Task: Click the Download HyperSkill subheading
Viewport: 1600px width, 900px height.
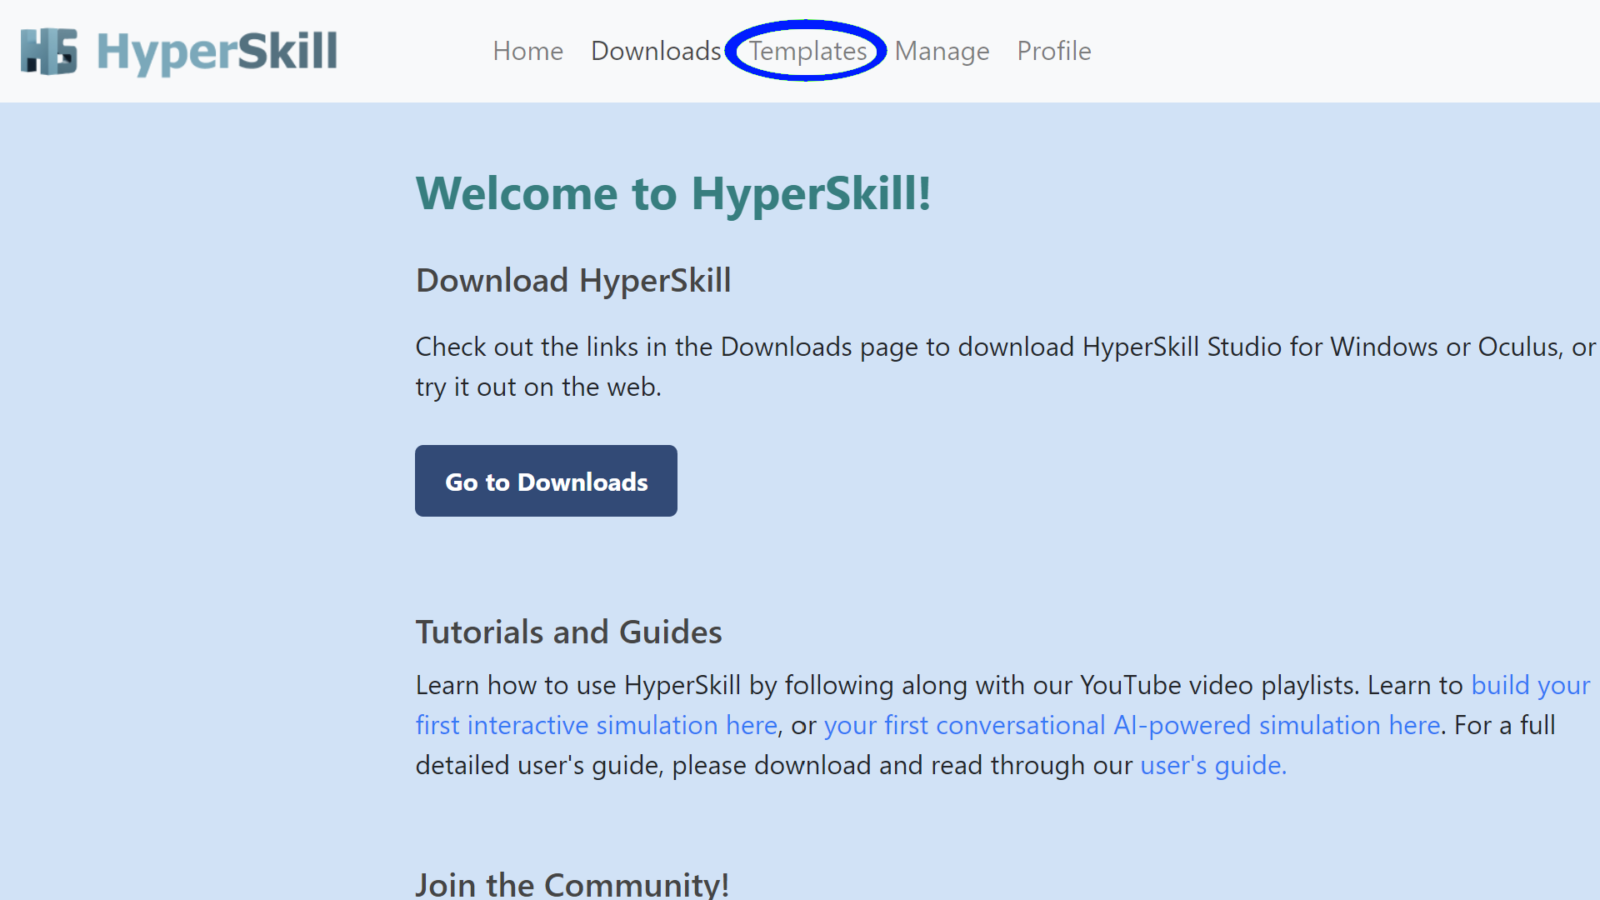Action: 573,281
